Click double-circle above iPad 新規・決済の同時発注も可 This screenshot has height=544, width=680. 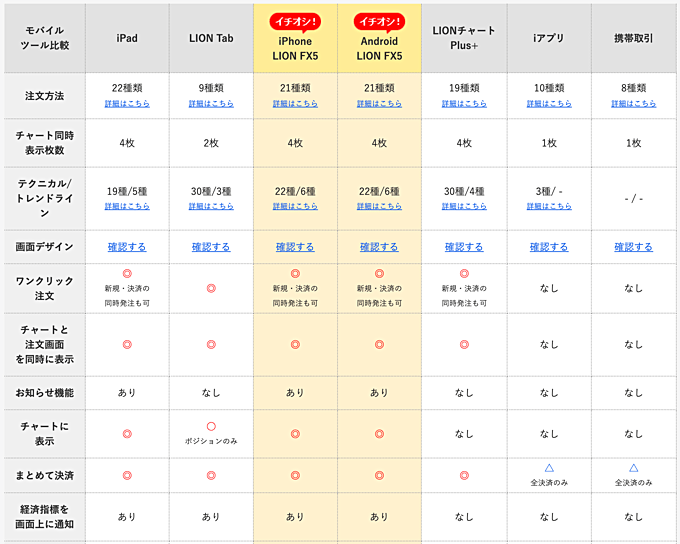pos(127,274)
